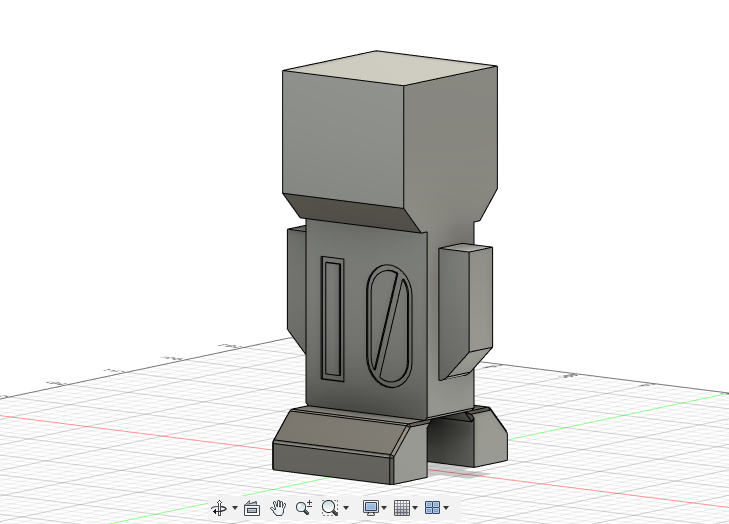The width and height of the screenshot is (729, 524).
Task: Select the Orbit tool
Action: click(x=219, y=508)
